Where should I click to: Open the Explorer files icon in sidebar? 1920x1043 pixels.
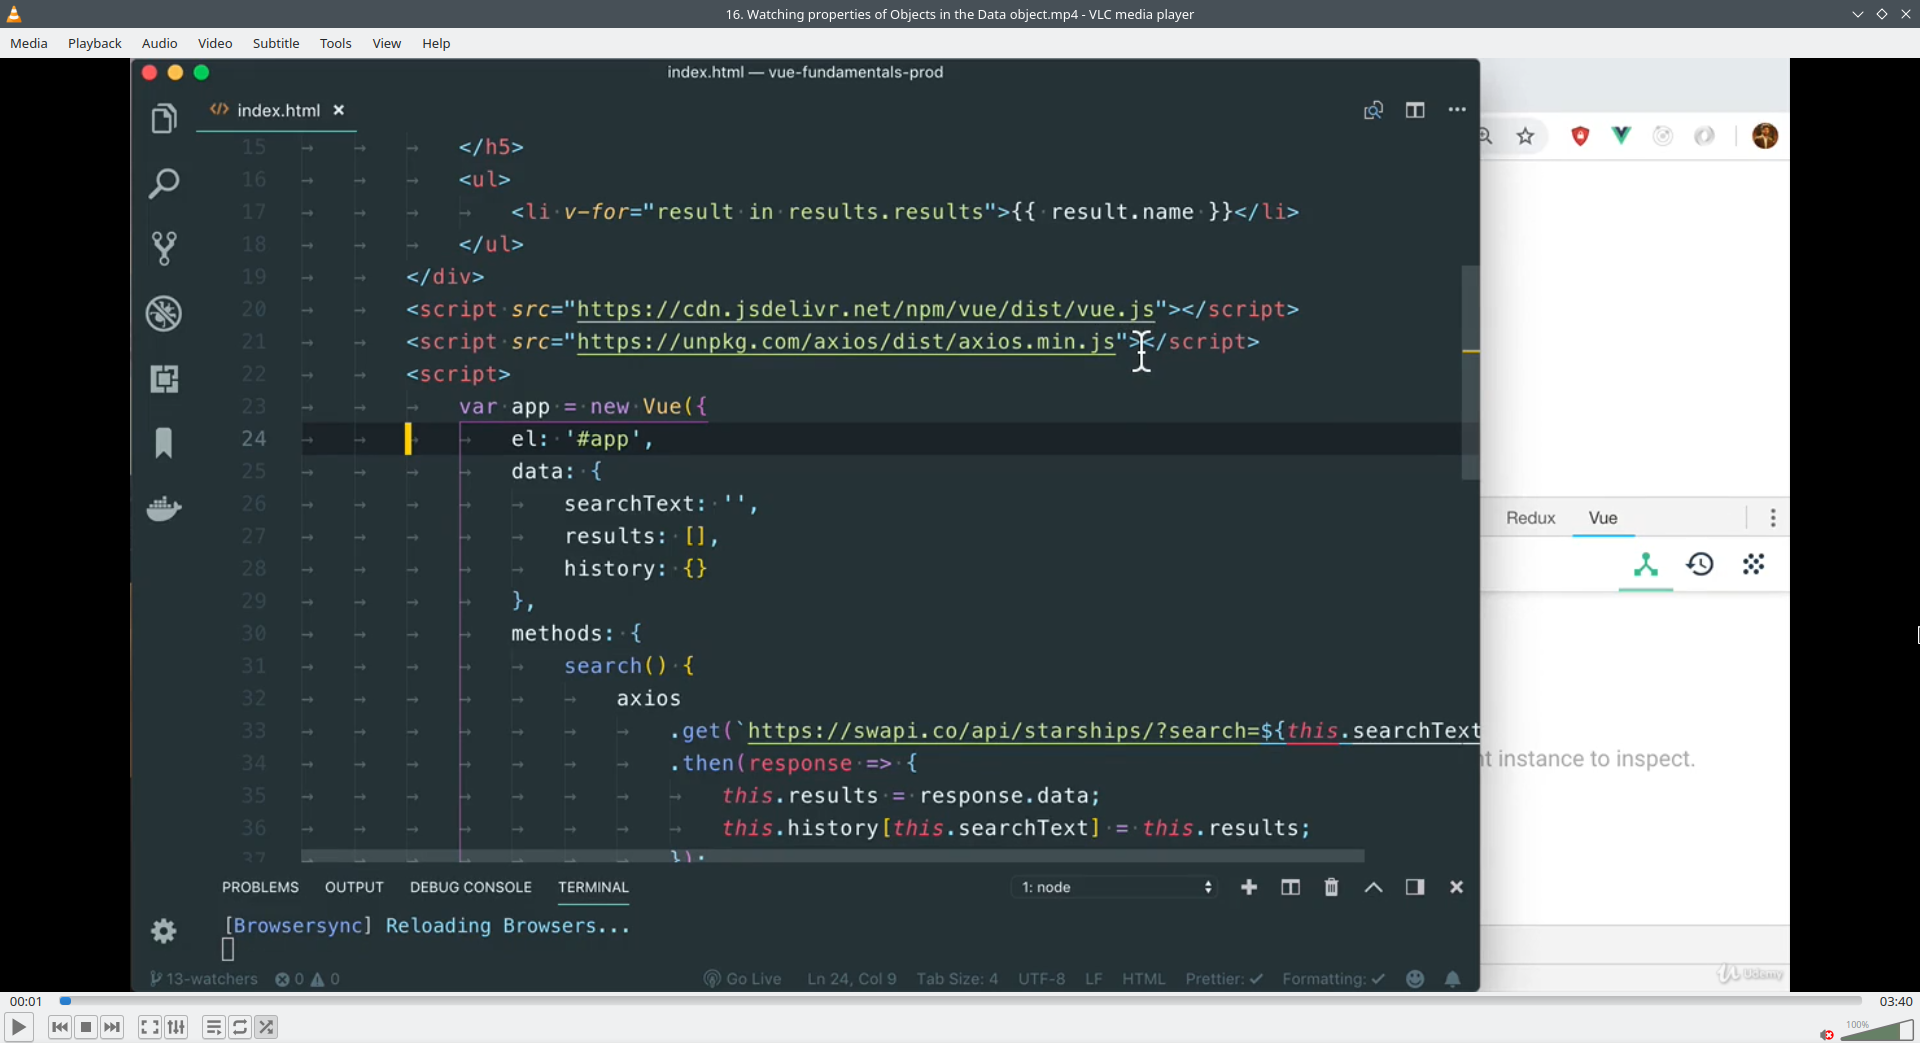pyautogui.click(x=164, y=118)
